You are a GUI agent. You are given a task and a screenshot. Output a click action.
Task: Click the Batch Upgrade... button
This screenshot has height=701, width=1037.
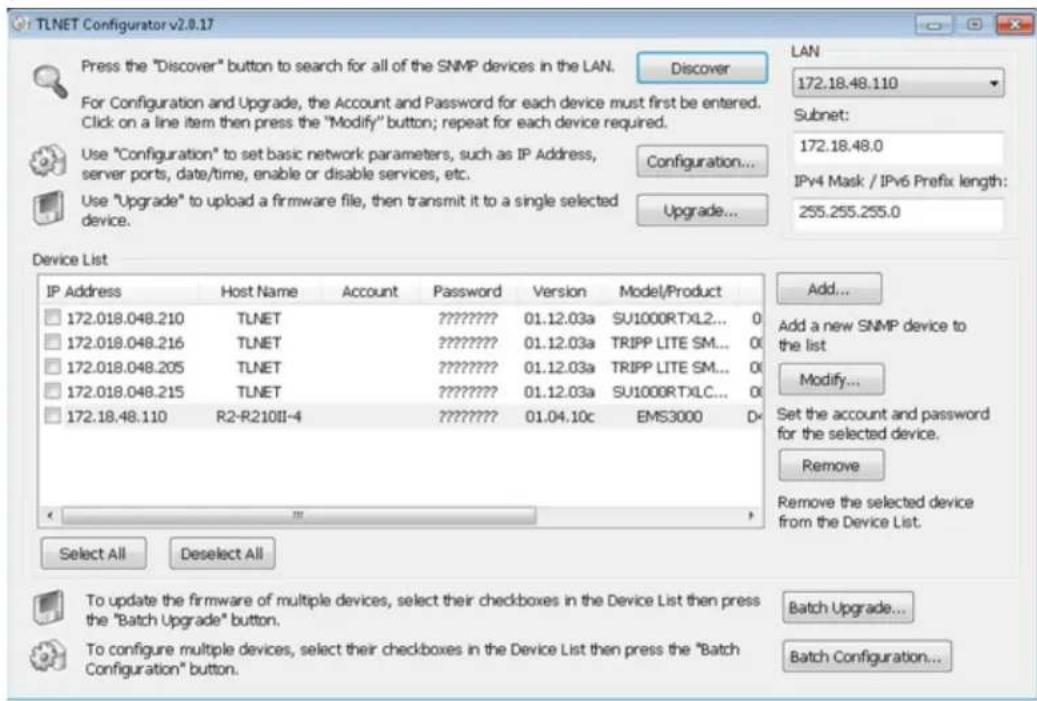(x=848, y=608)
